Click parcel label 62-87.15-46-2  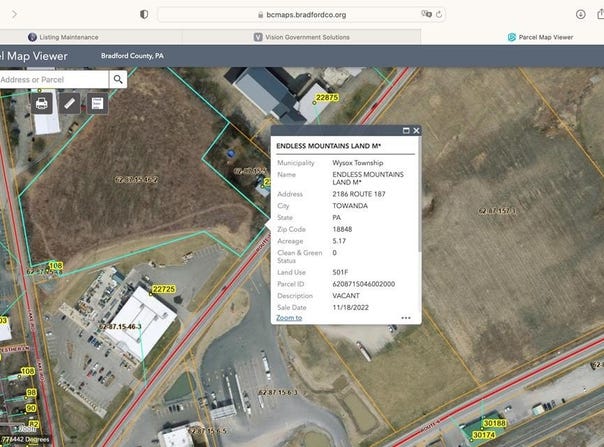click(x=137, y=180)
